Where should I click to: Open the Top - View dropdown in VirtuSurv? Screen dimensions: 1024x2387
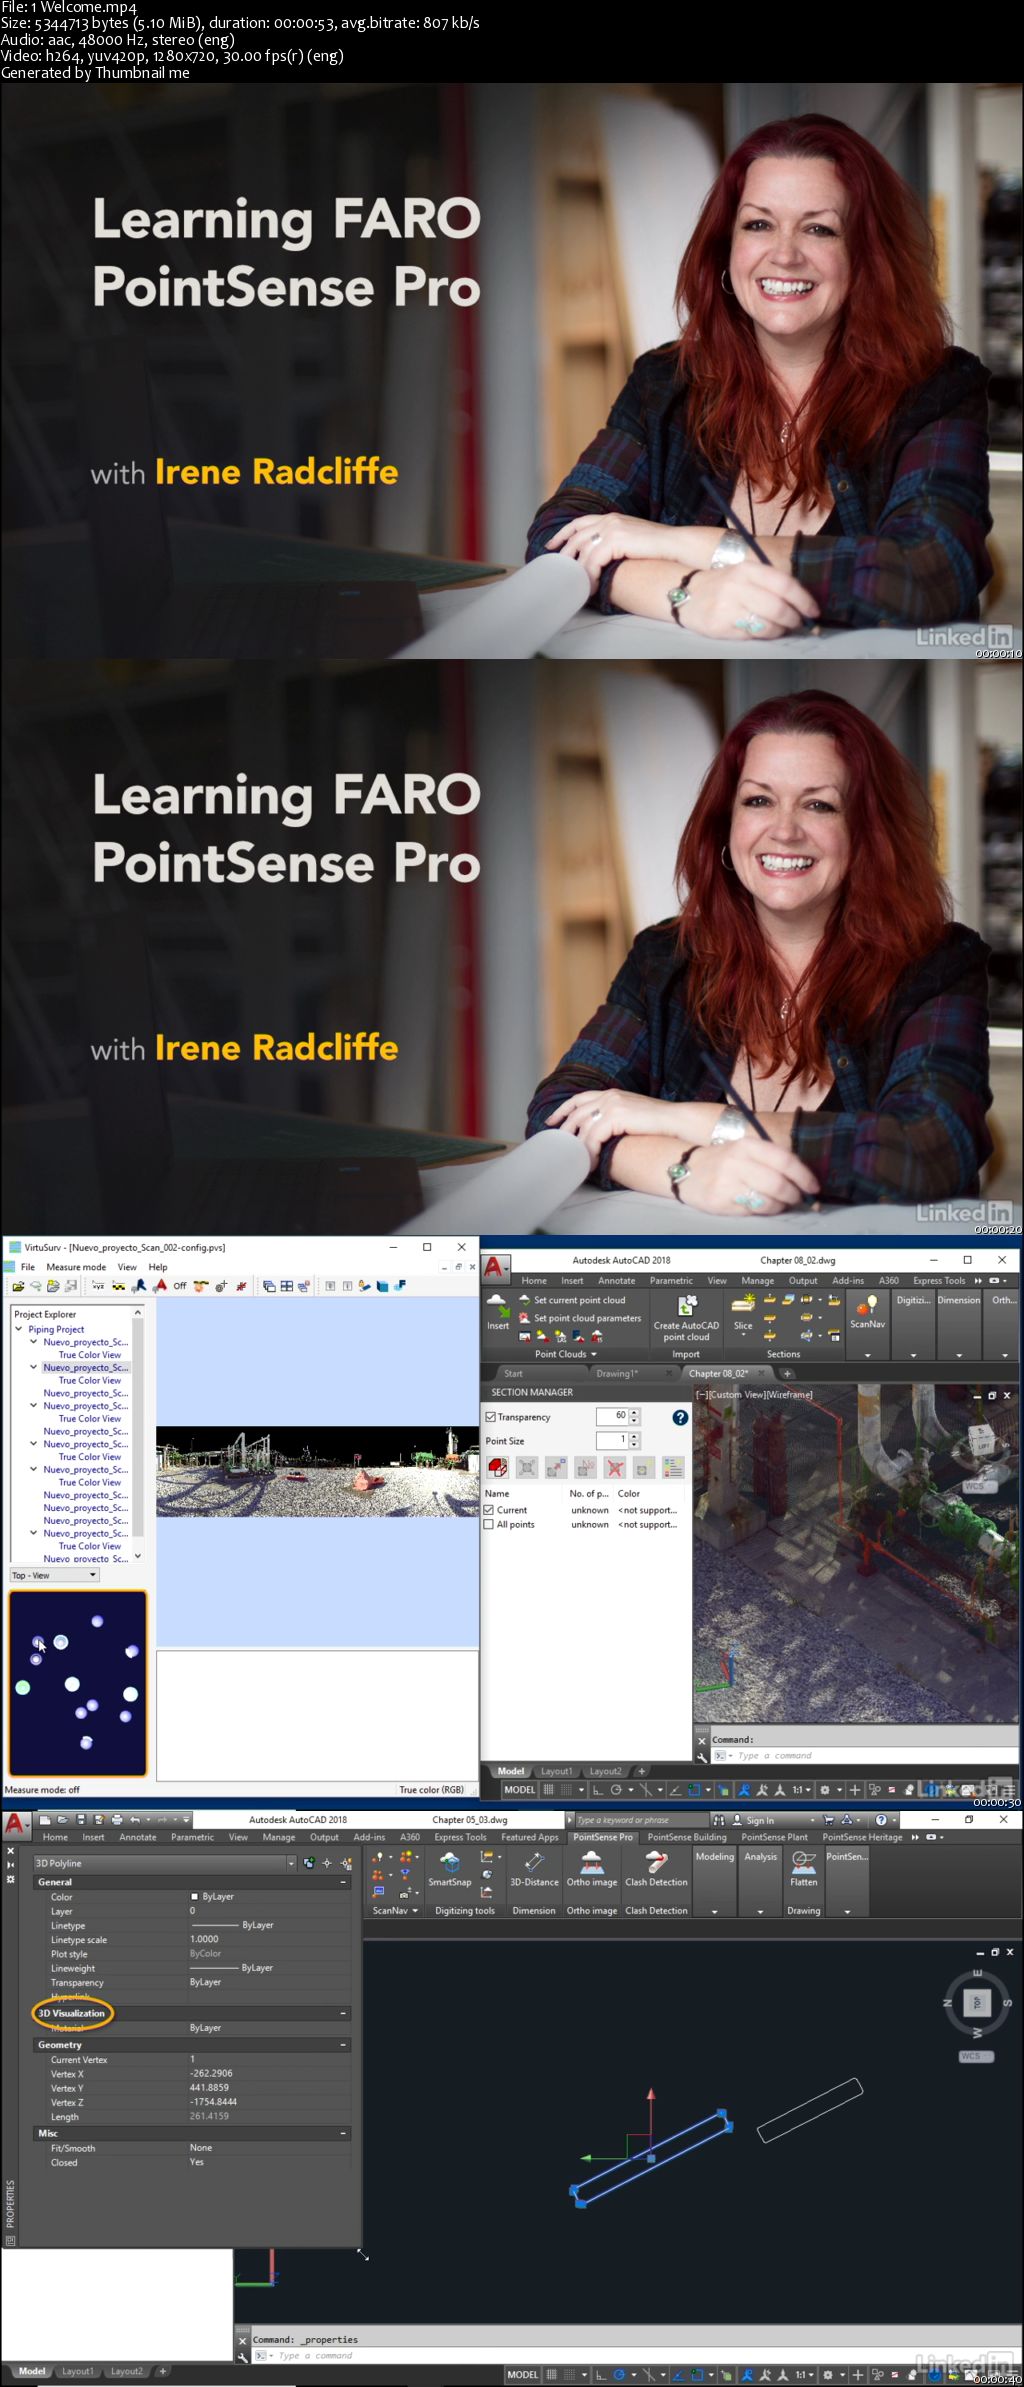click(x=55, y=1575)
